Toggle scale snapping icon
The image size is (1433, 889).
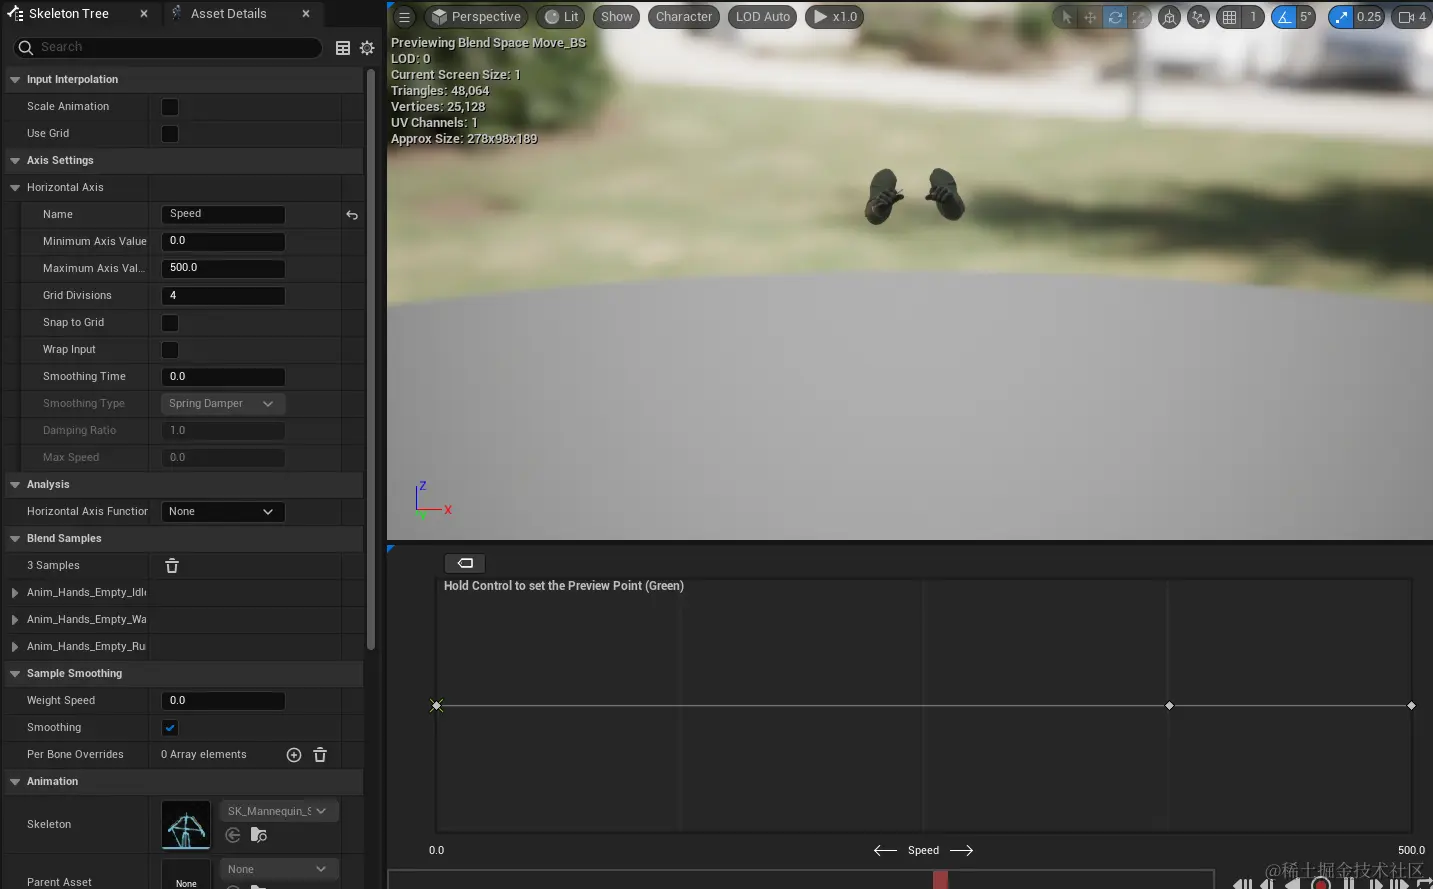[x=1341, y=17]
